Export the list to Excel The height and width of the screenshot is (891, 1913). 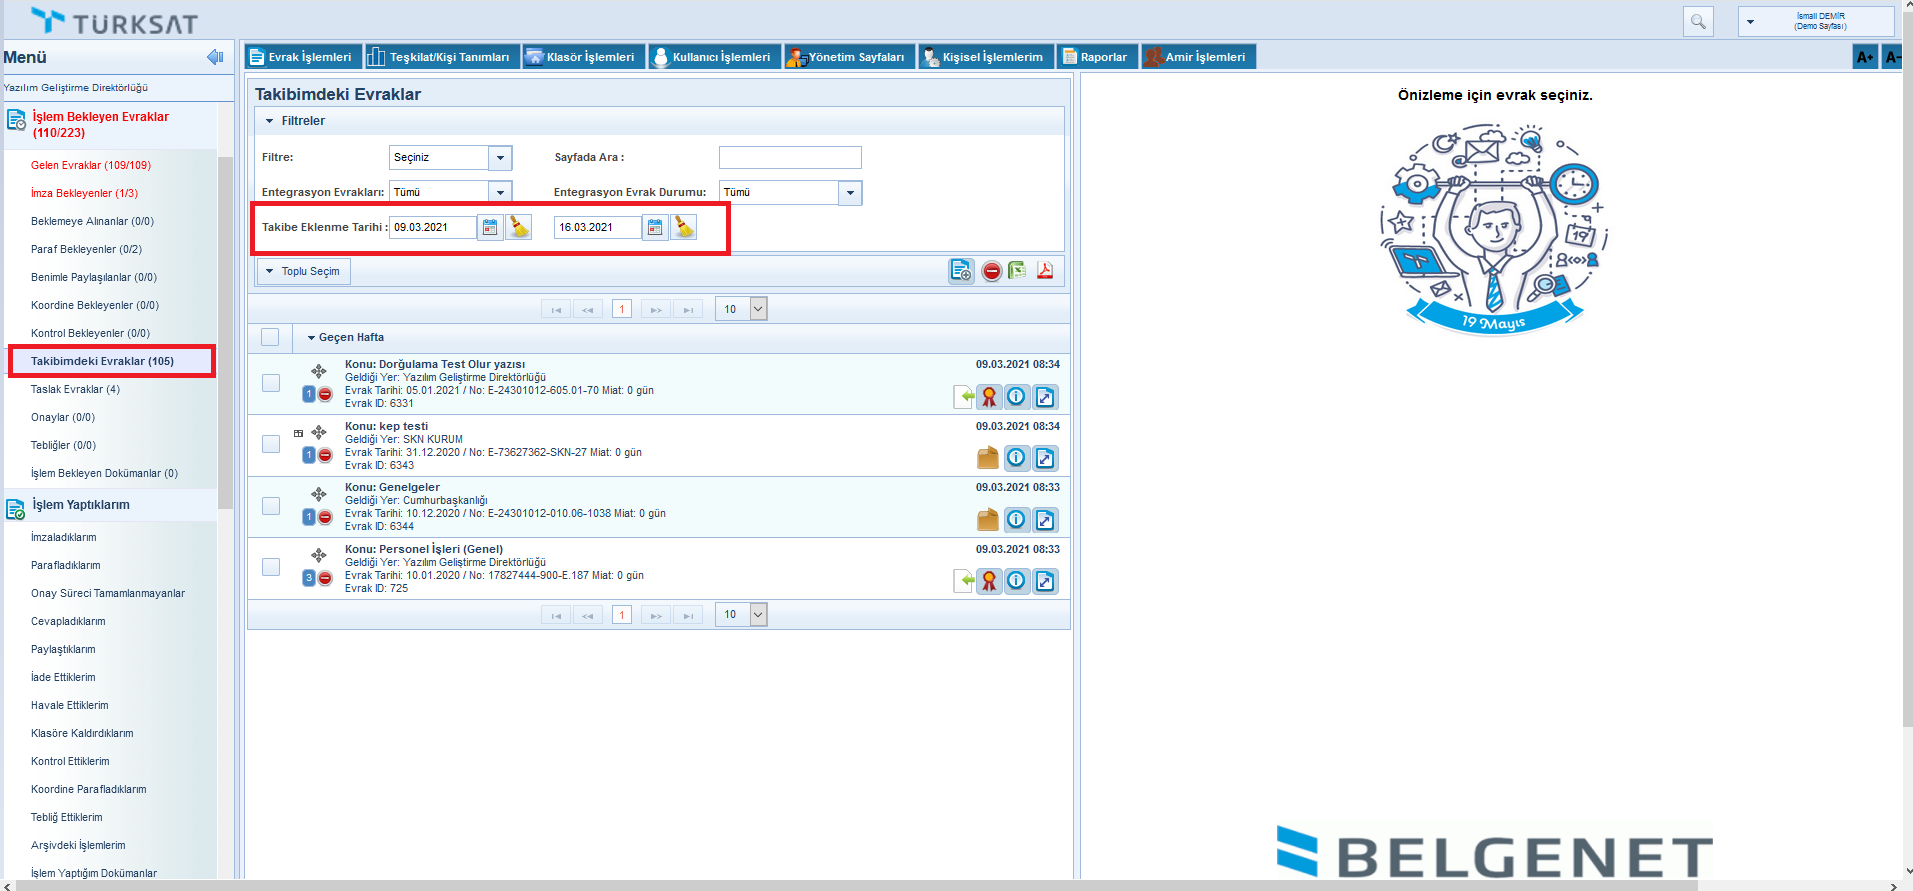(1017, 271)
